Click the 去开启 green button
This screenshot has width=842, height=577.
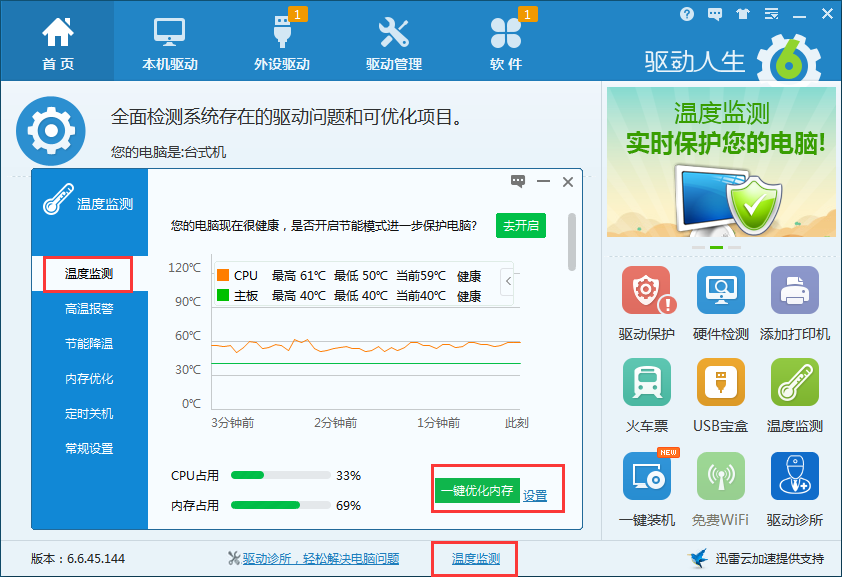coord(521,225)
